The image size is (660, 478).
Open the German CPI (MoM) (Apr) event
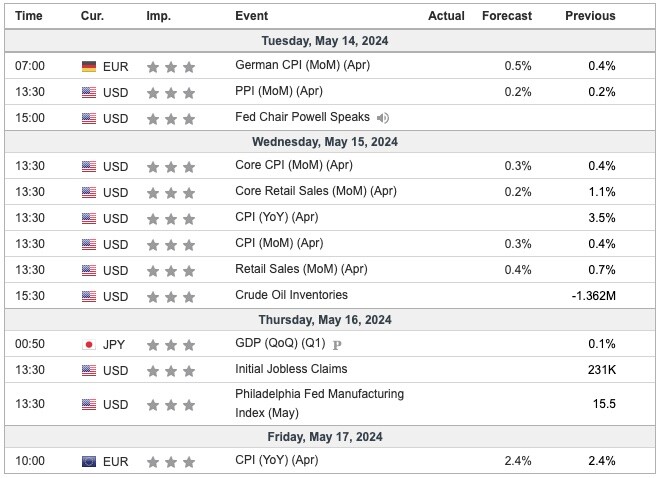click(303, 65)
